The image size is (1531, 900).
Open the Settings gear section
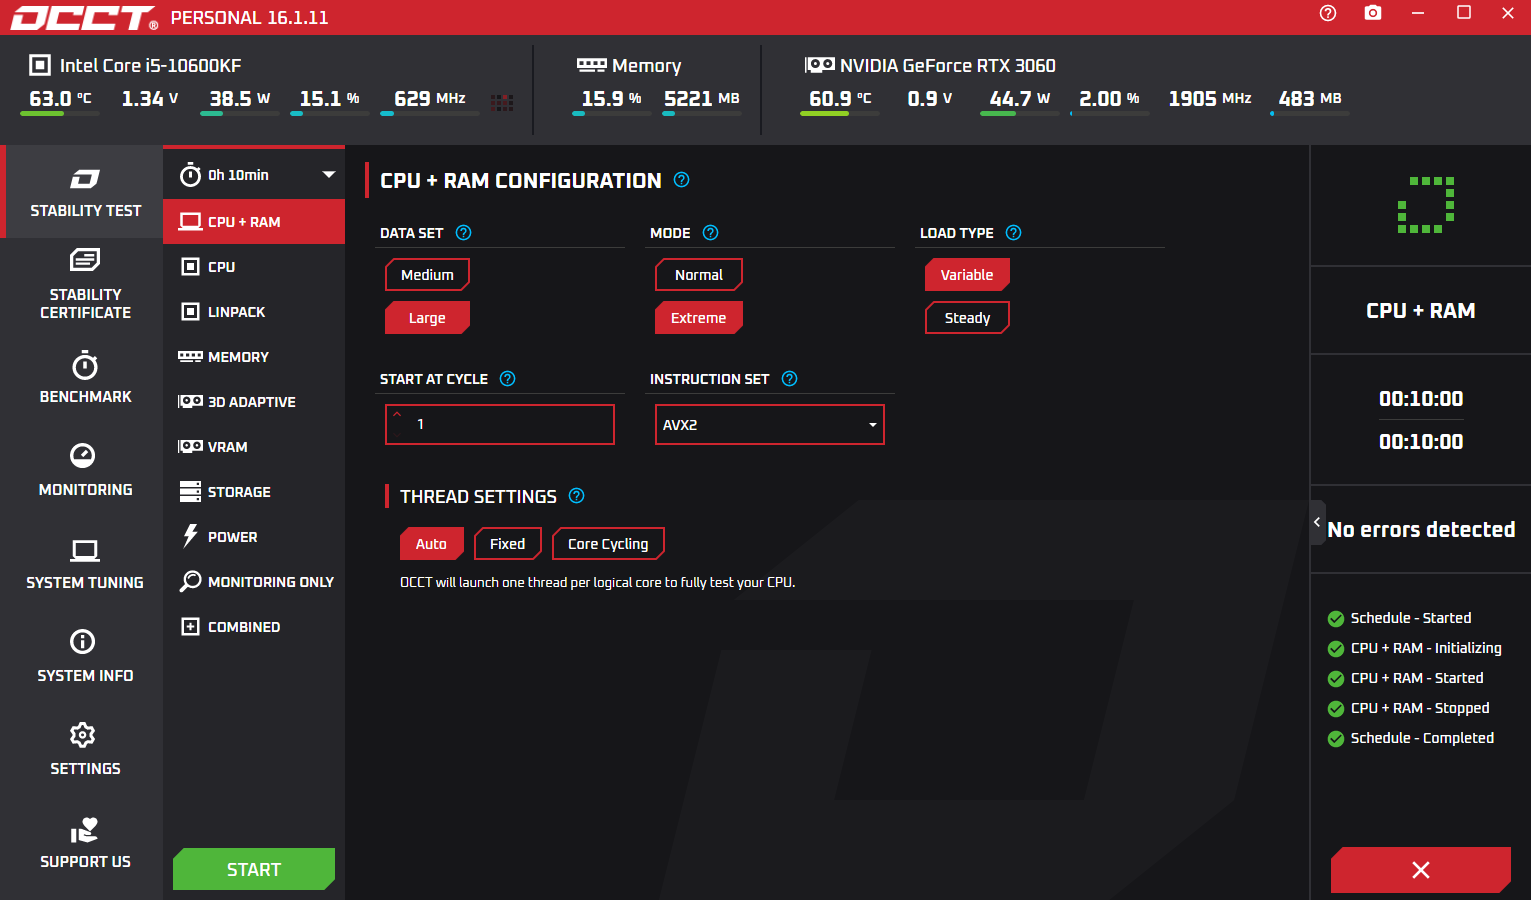85,749
